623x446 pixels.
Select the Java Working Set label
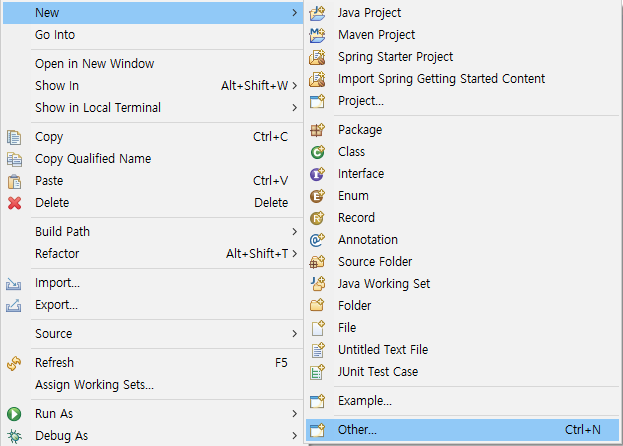(384, 284)
